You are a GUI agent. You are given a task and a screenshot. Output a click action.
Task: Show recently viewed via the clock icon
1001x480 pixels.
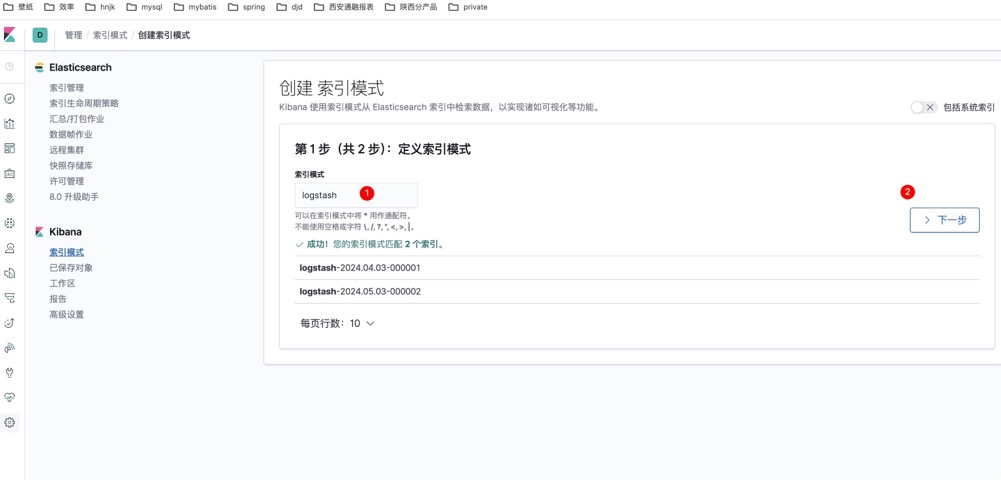[10, 67]
